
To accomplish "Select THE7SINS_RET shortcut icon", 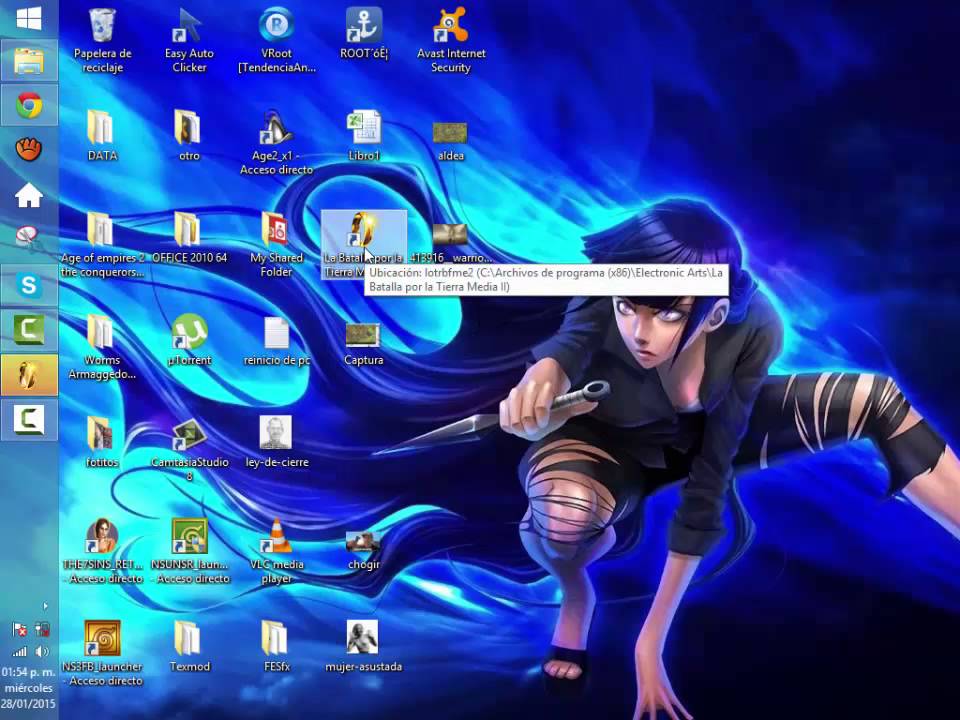I will coord(102,552).
